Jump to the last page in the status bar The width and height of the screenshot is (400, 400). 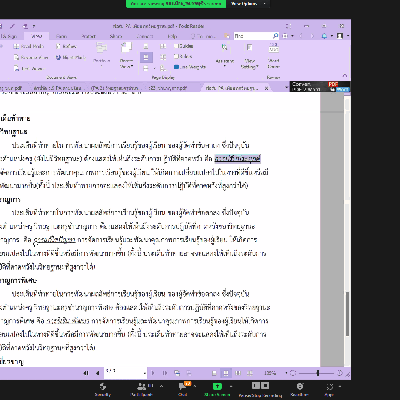click(x=165, y=373)
